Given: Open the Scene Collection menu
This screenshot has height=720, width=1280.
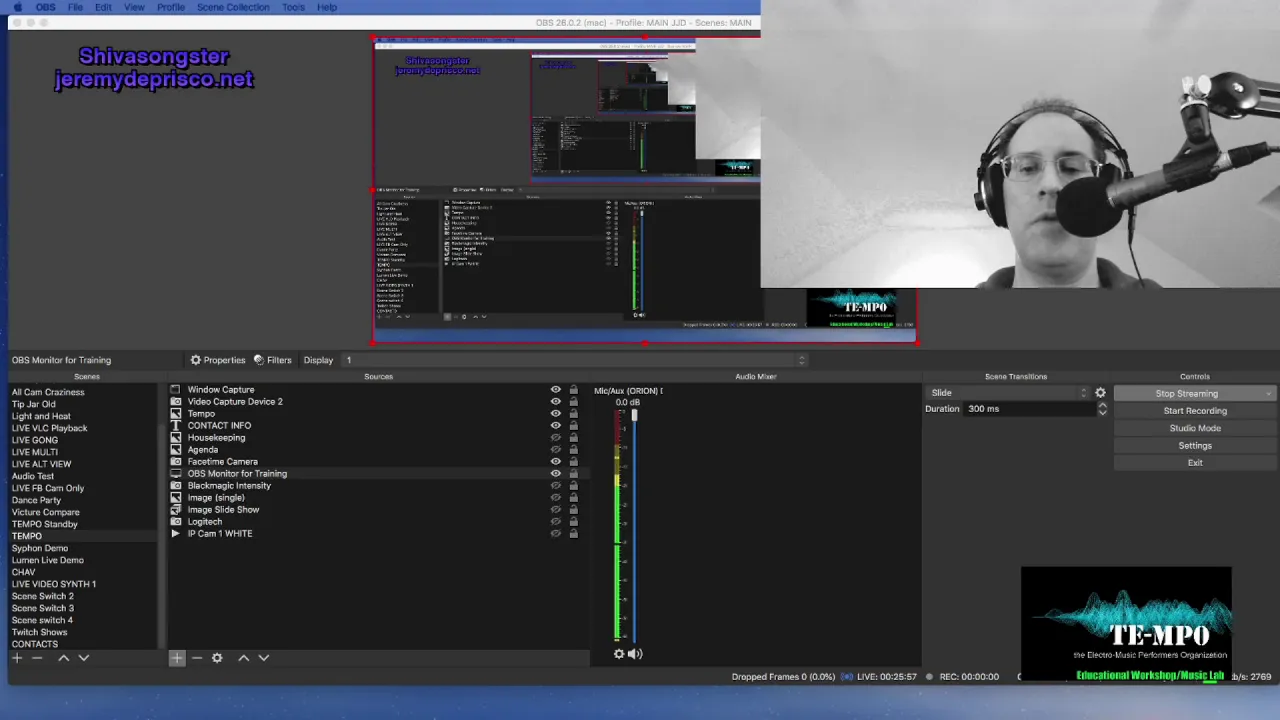Looking at the screenshot, I should [x=233, y=7].
